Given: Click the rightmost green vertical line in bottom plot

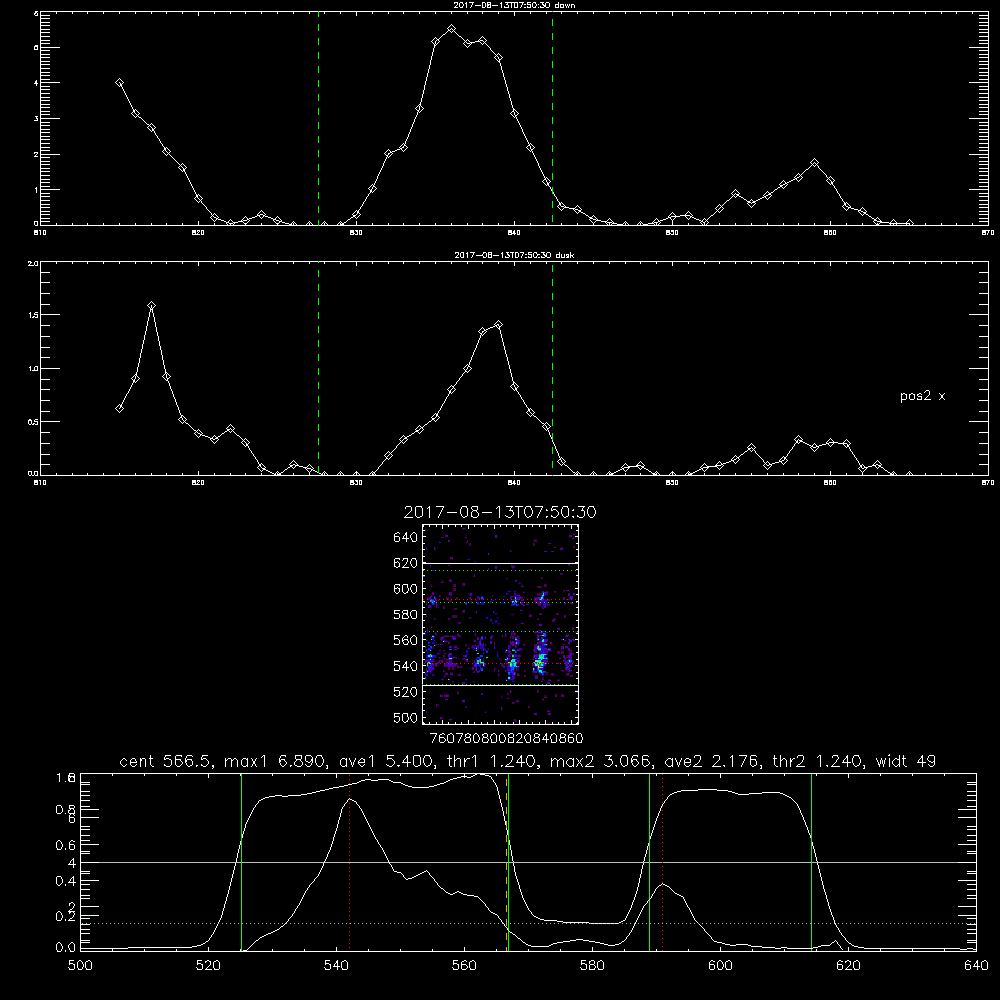Looking at the screenshot, I should pos(811,862).
